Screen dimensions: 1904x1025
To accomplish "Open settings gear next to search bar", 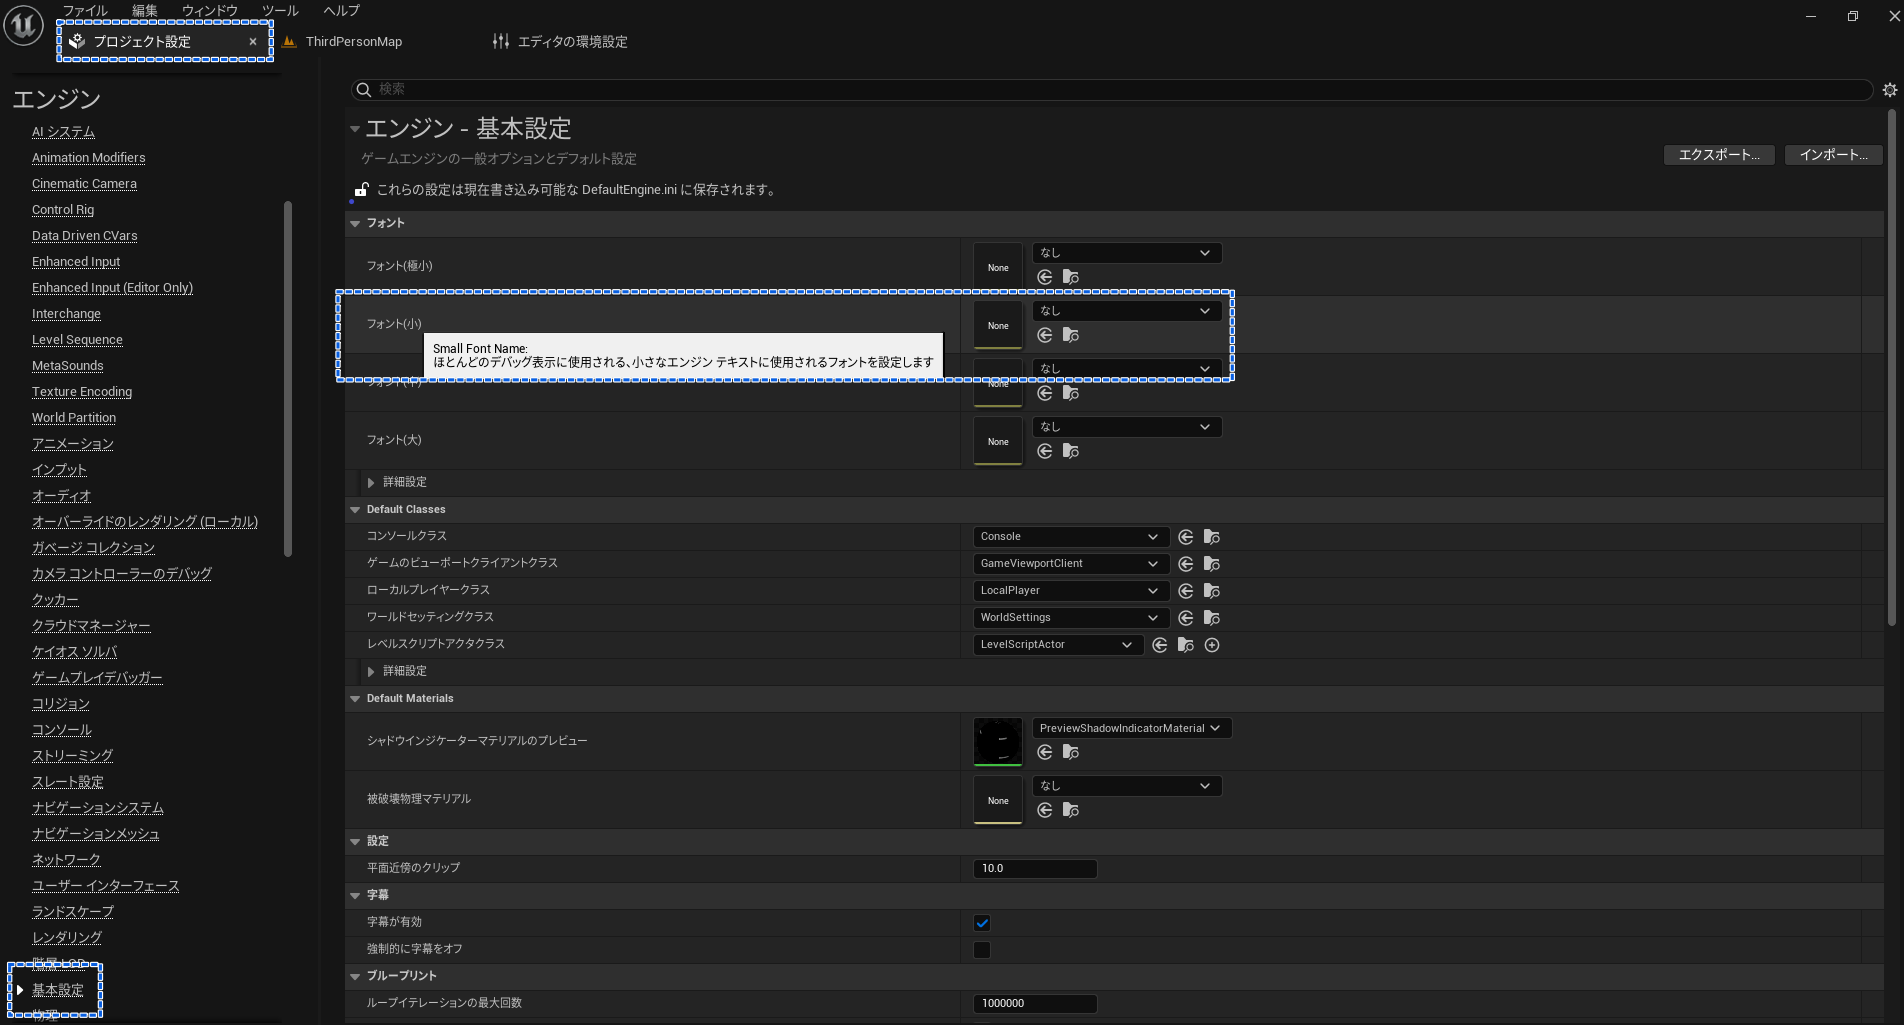I will tap(1889, 90).
